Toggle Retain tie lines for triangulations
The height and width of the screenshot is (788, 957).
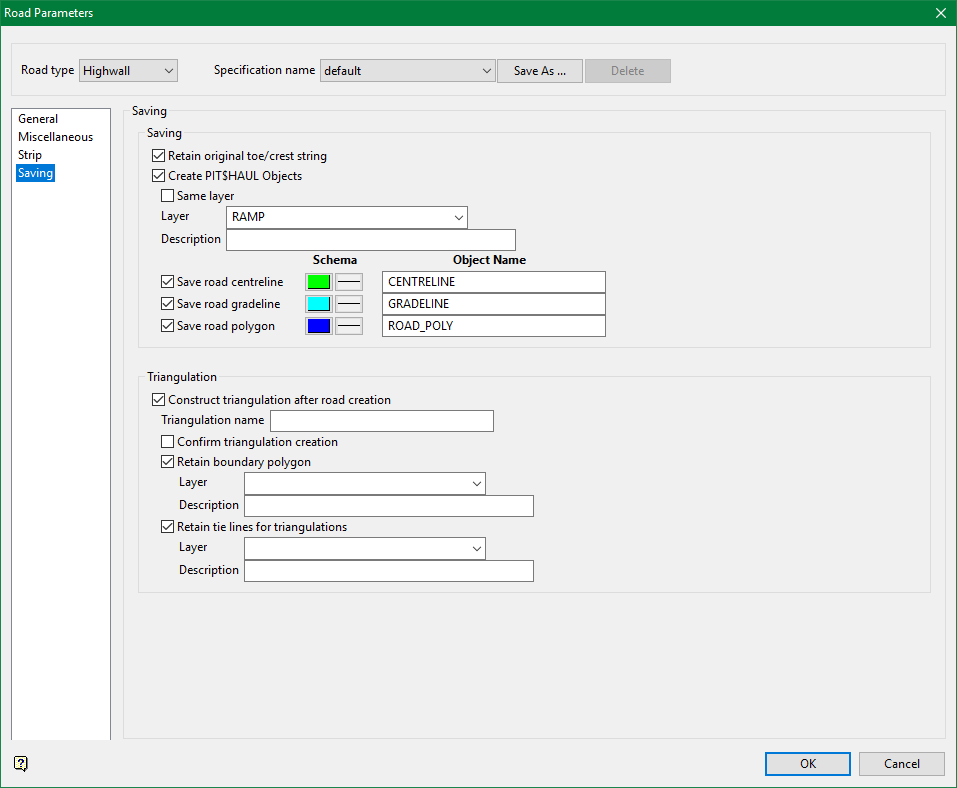click(x=168, y=527)
